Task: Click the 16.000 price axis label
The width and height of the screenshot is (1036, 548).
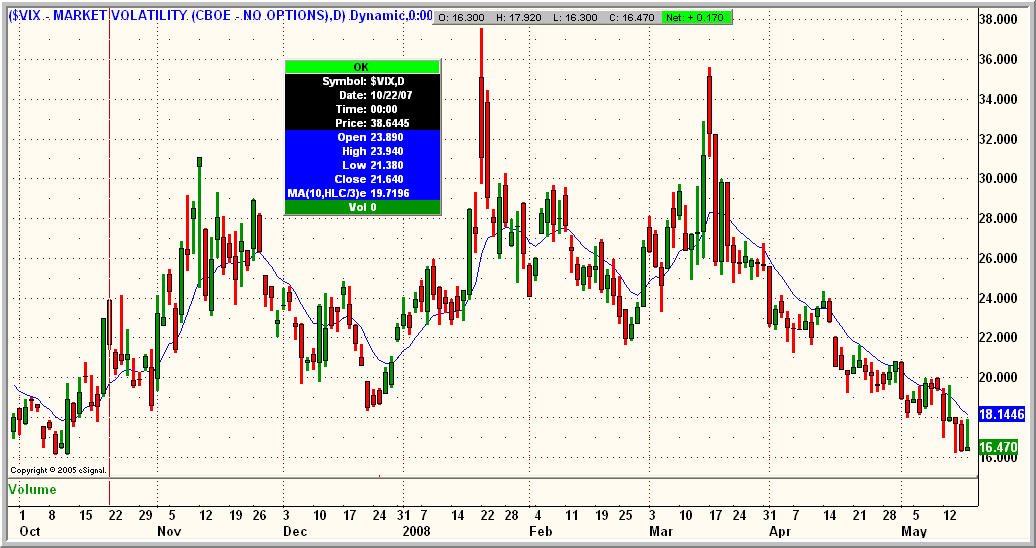Action: [998, 457]
